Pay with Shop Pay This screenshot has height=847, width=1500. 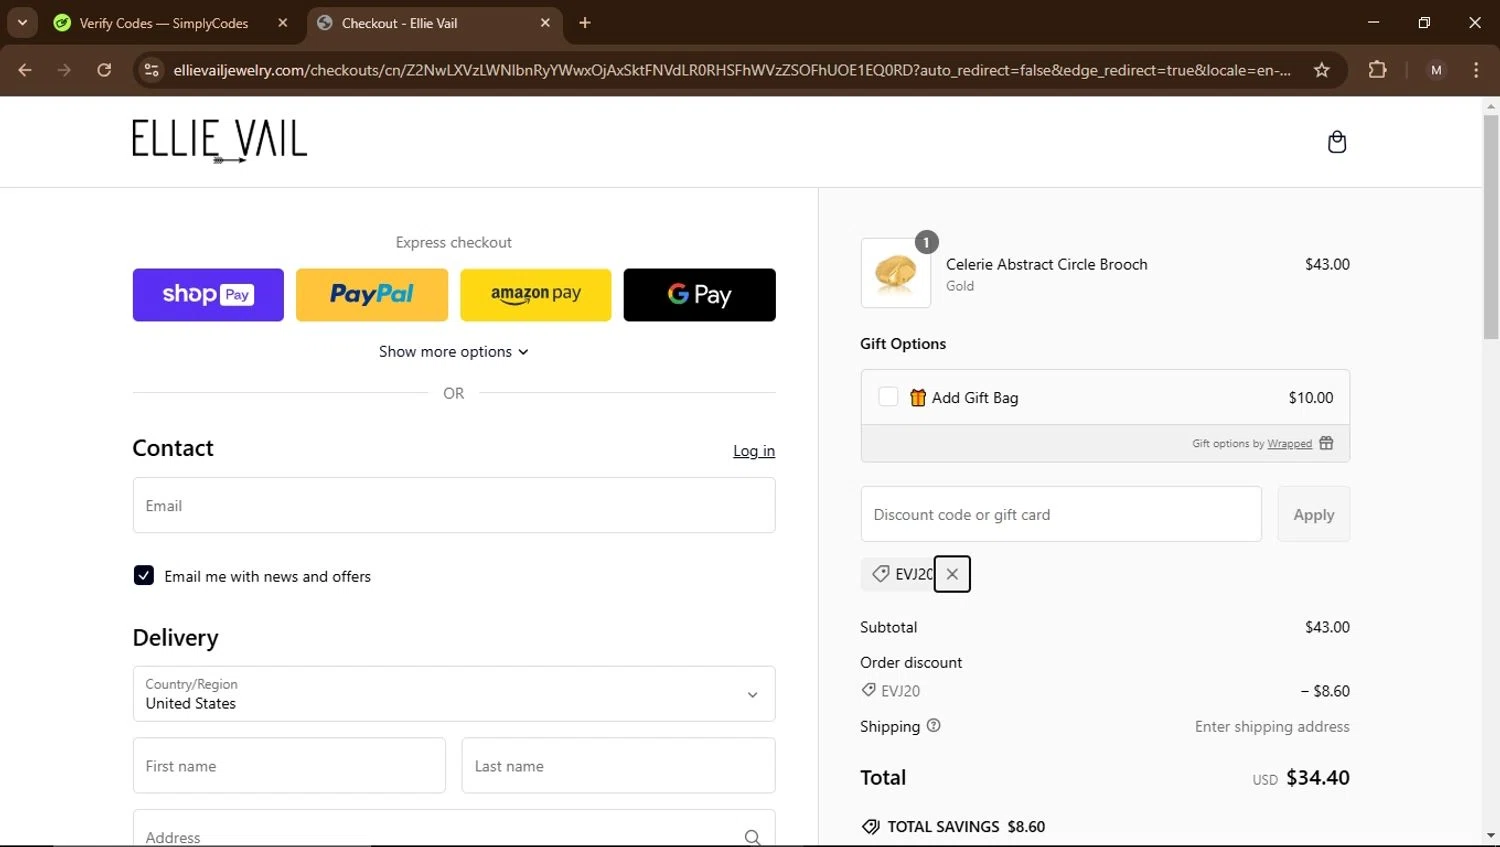pos(208,295)
